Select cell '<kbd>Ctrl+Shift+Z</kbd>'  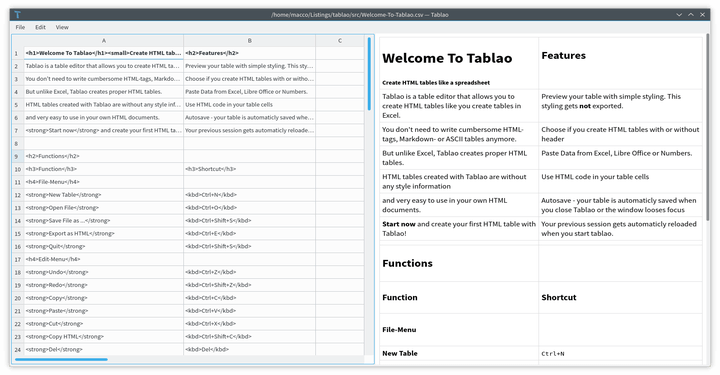point(249,285)
